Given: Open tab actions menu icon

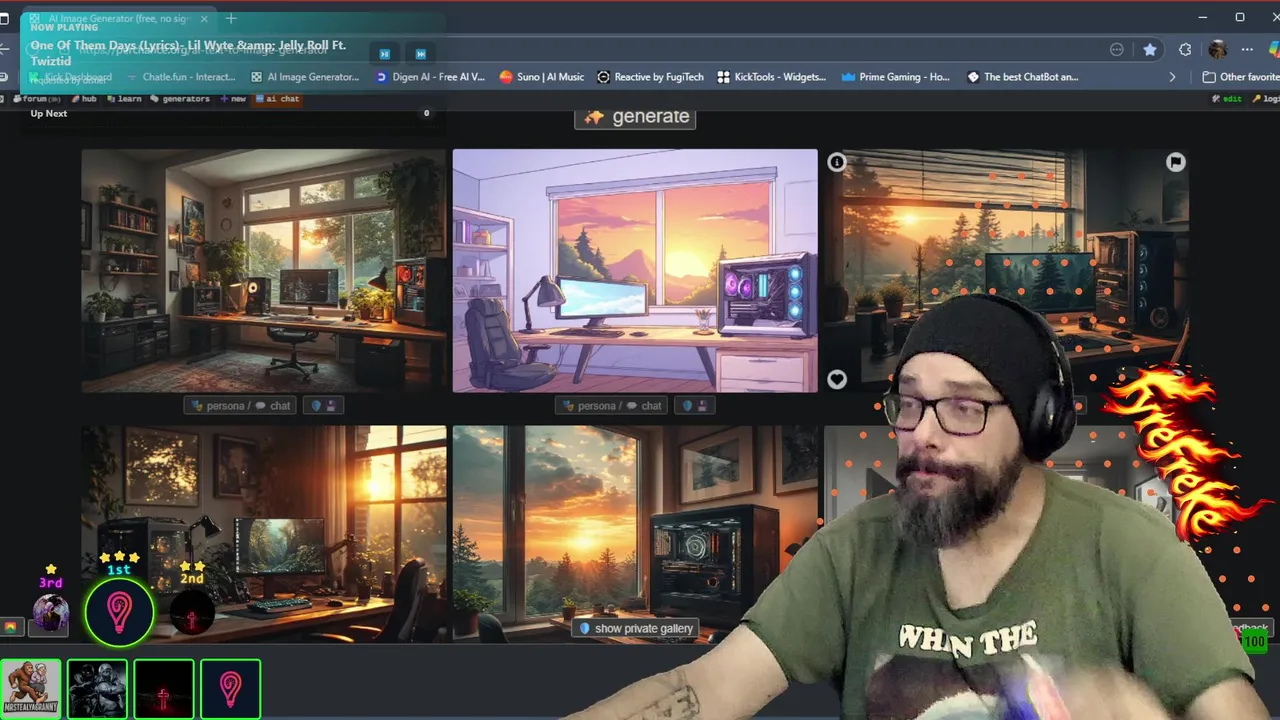Looking at the screenshot, I should (x=4, y=18).
